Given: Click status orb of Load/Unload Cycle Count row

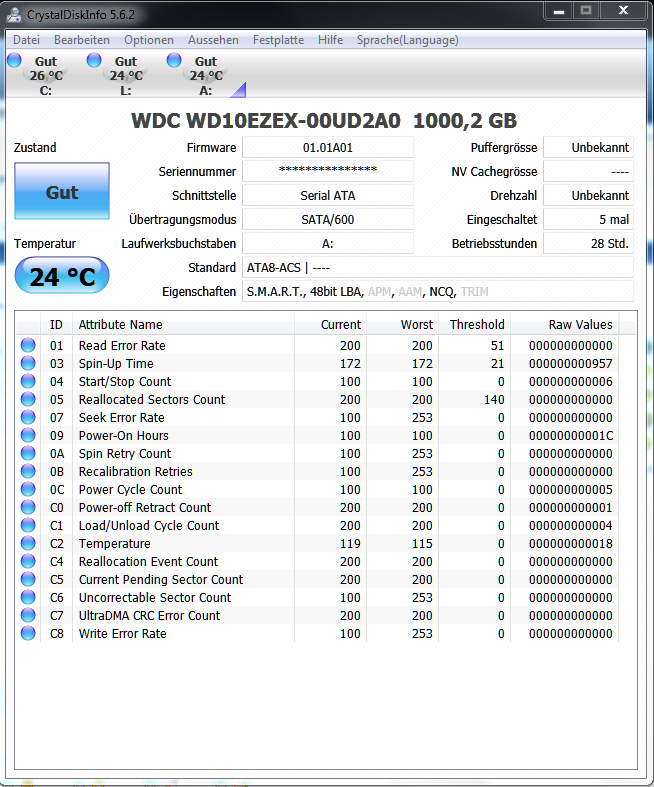Looking at the screenshot, I should (28, 526).
